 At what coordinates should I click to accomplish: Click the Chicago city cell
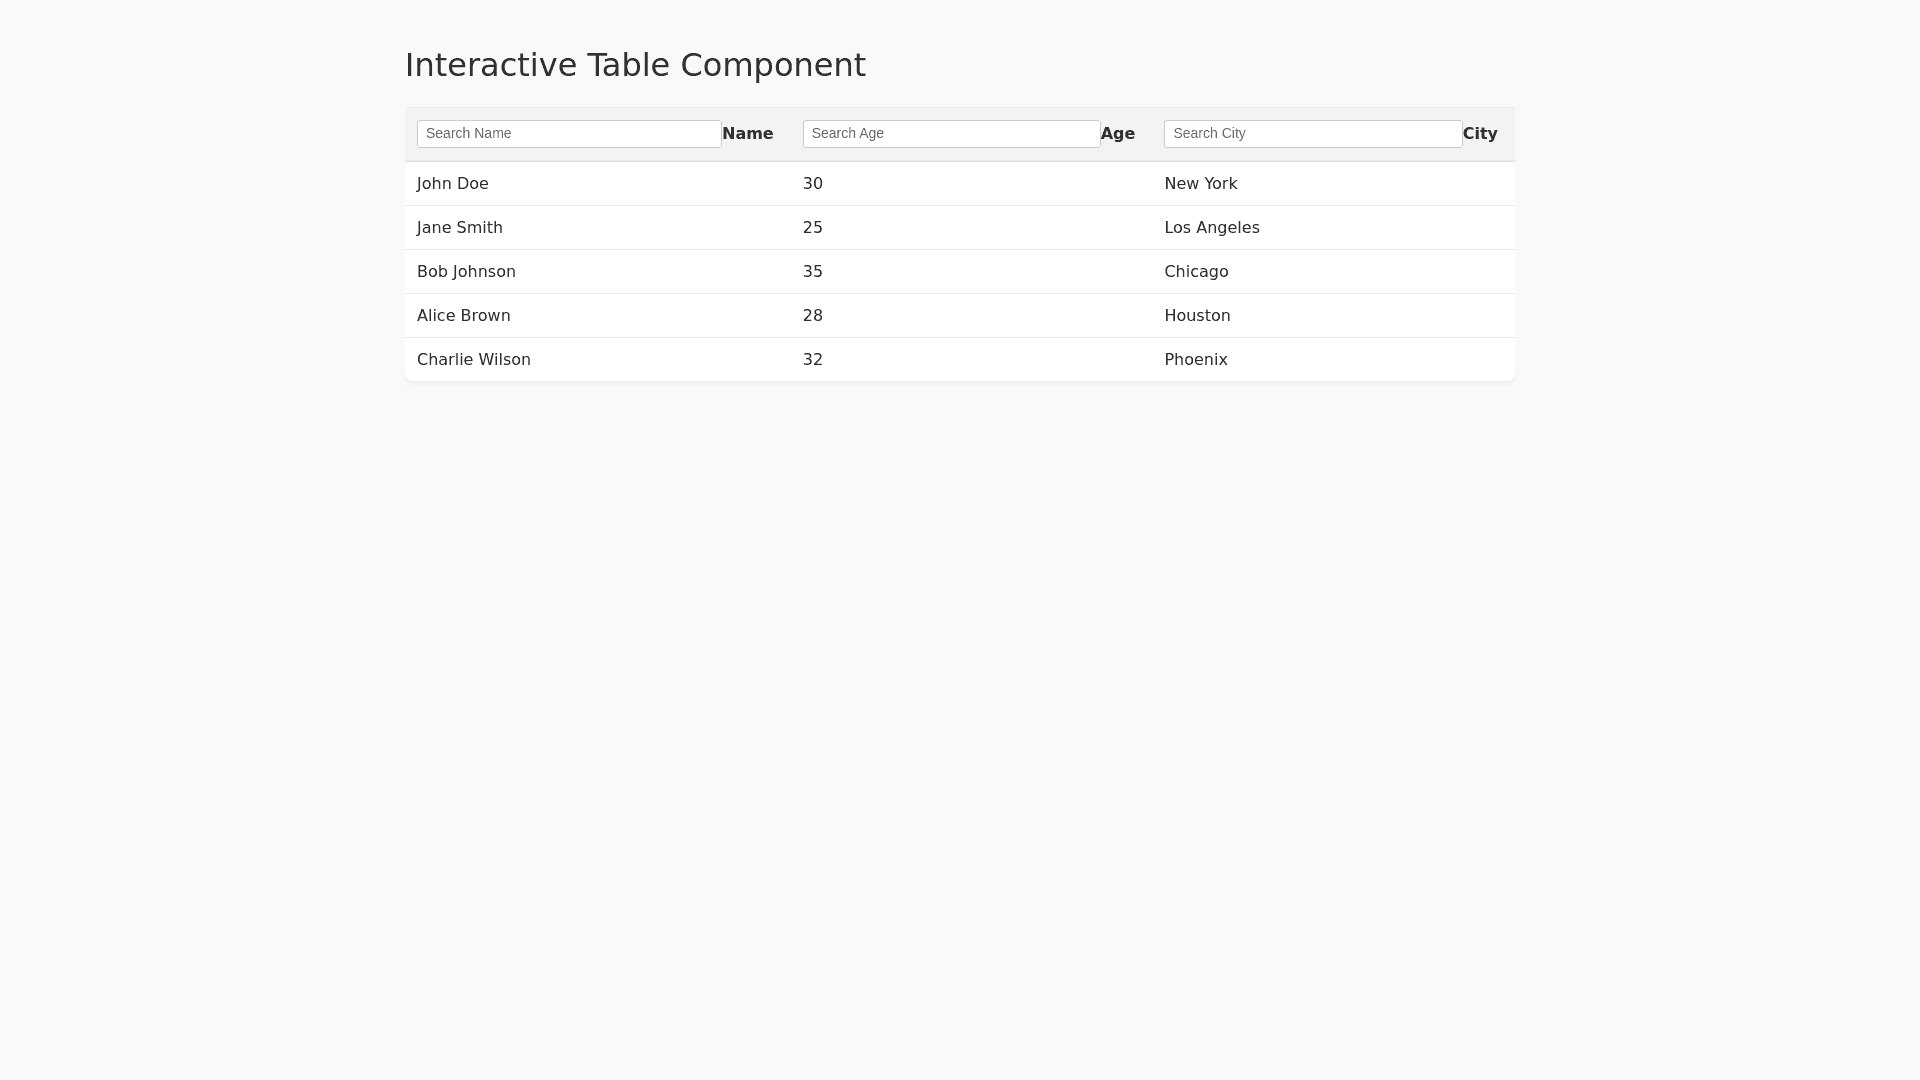(x=1196, y=272)
